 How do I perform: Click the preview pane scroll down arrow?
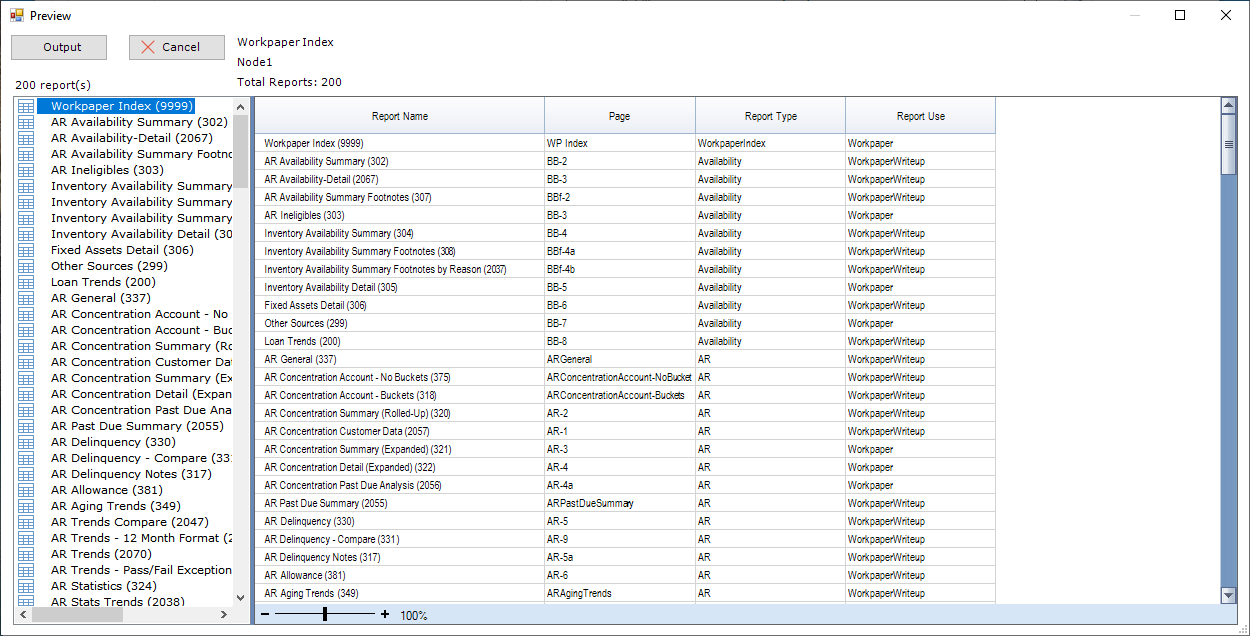[x=1229, y=595]
